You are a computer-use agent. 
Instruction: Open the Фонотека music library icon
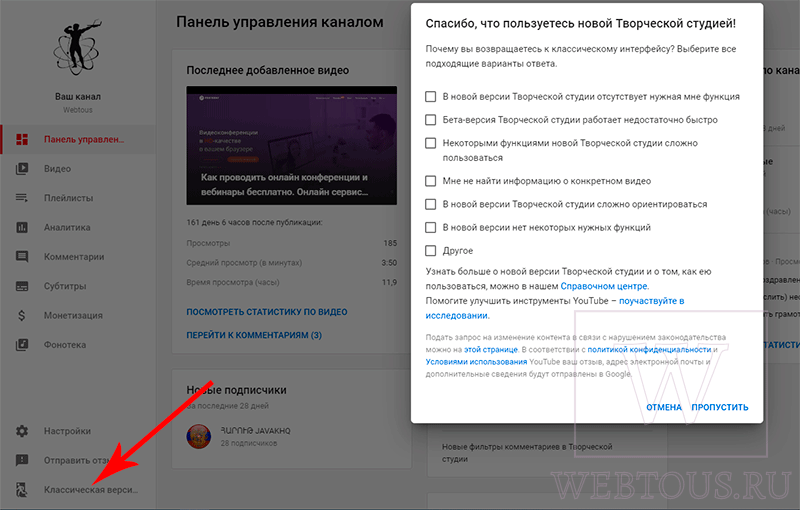[x=22, y=345]
